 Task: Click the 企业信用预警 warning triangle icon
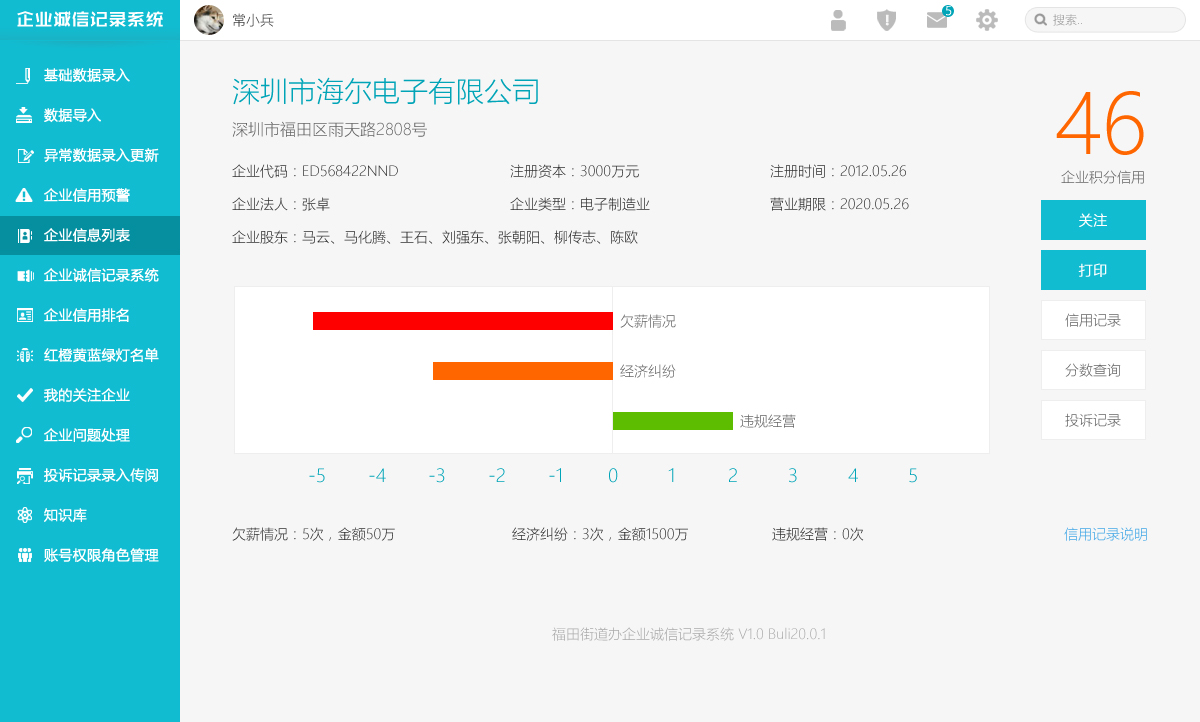tap(25, 195)
